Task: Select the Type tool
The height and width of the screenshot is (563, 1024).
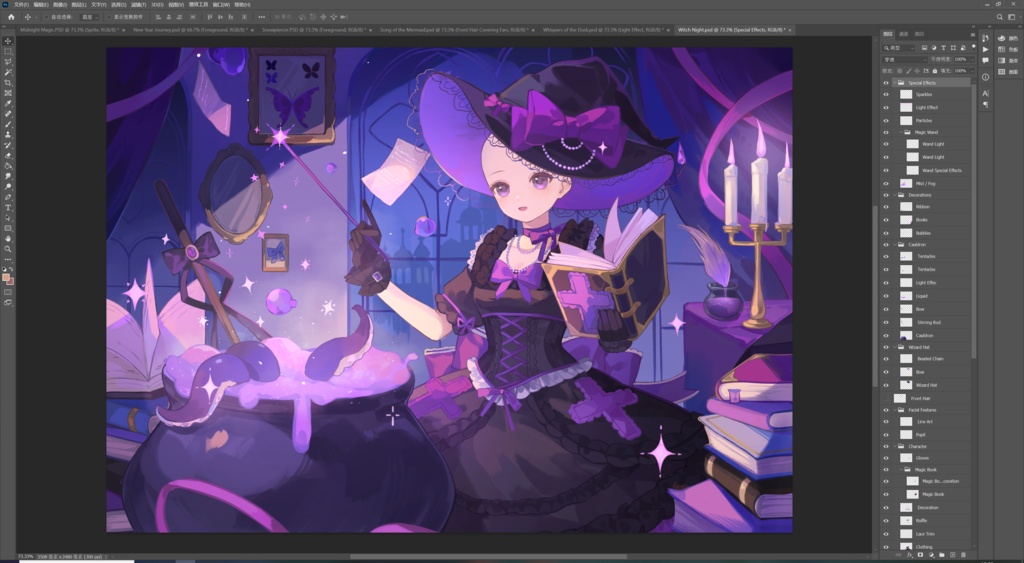Action: 8,208
